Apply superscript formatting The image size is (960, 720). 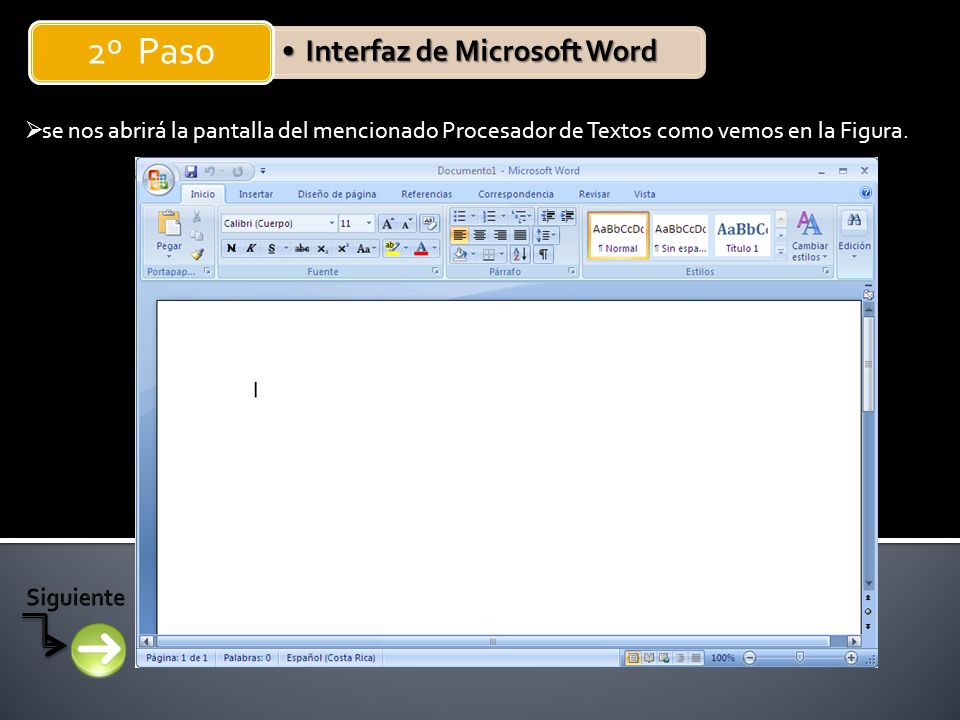click(343, 249)
